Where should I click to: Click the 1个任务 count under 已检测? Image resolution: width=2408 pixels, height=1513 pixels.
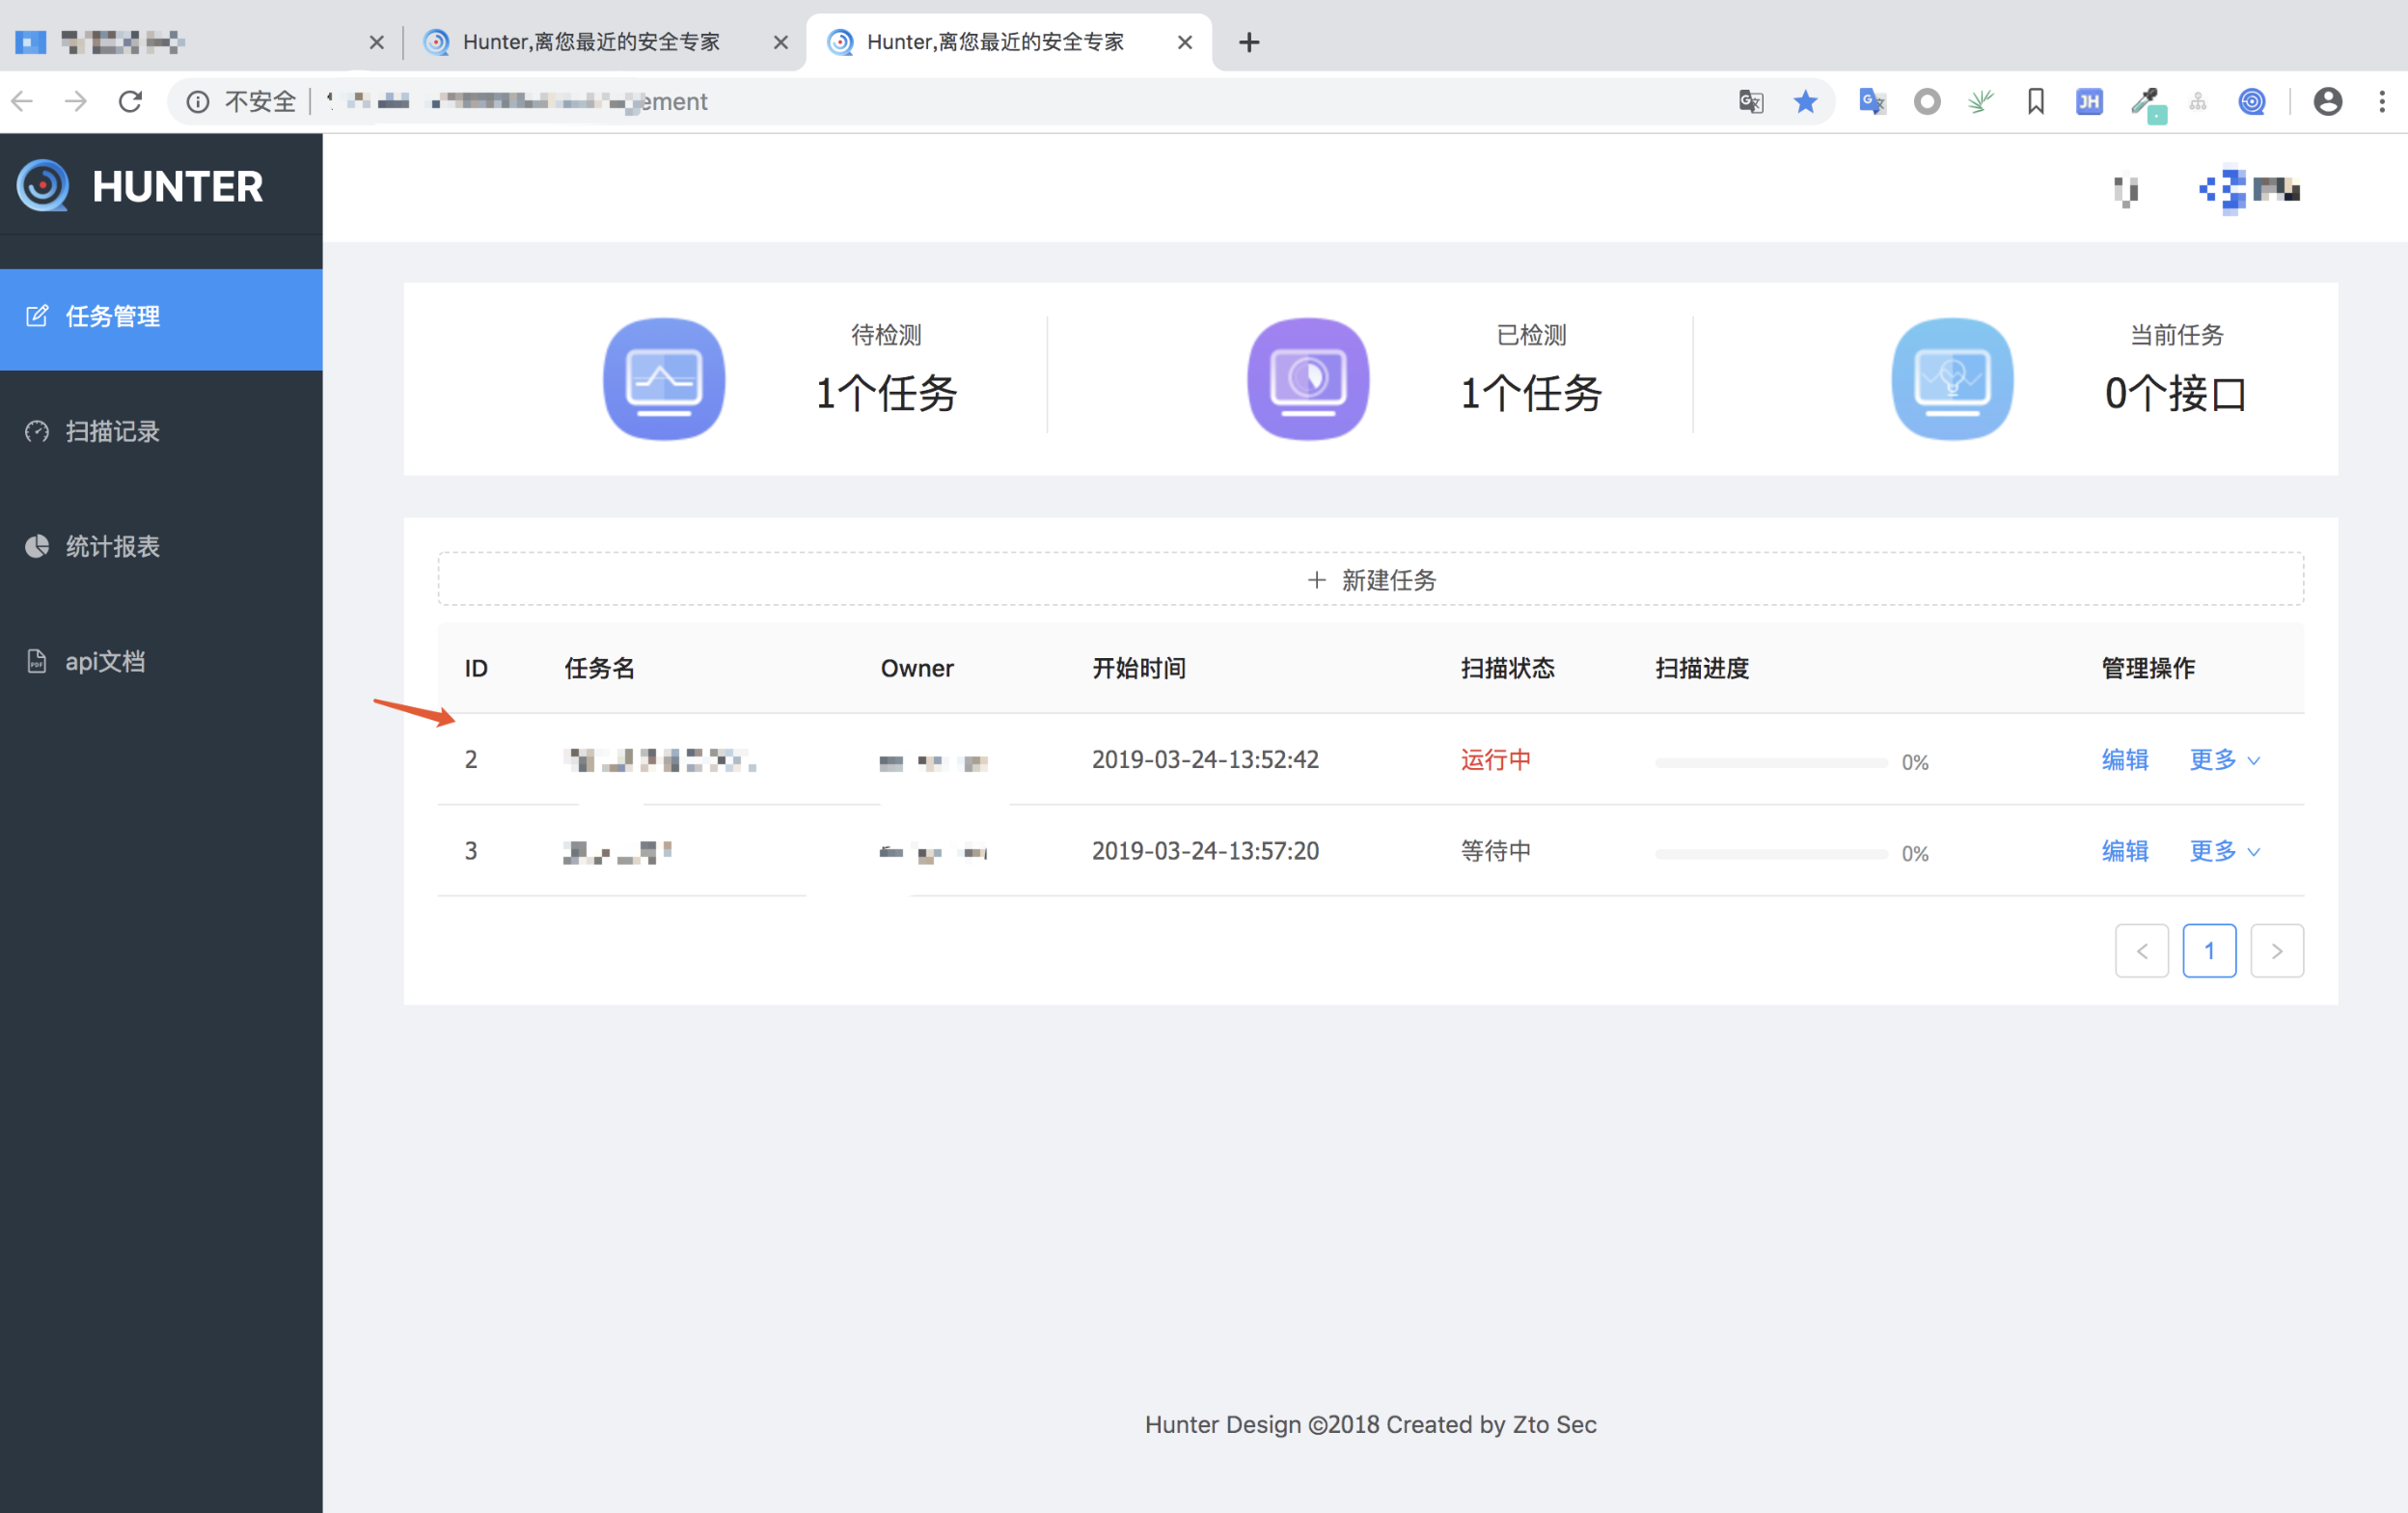[1531, 393]
